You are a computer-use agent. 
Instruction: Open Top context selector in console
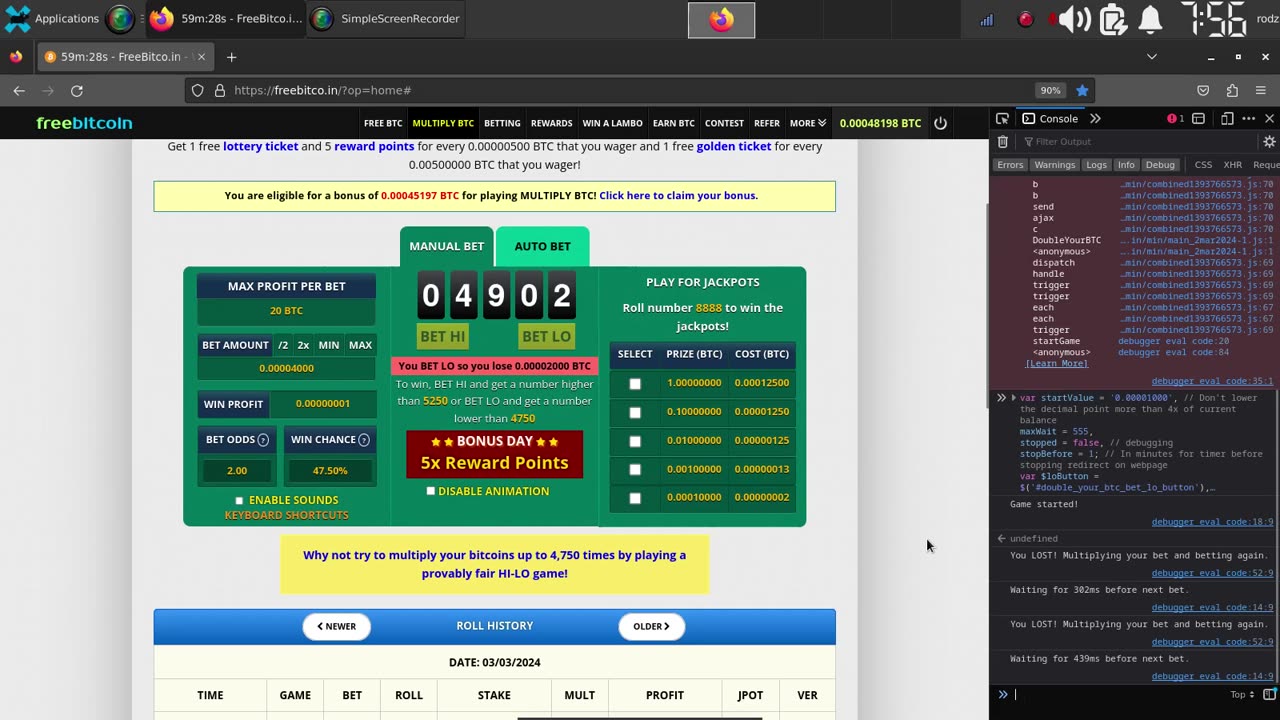[x=1242, y=695]
